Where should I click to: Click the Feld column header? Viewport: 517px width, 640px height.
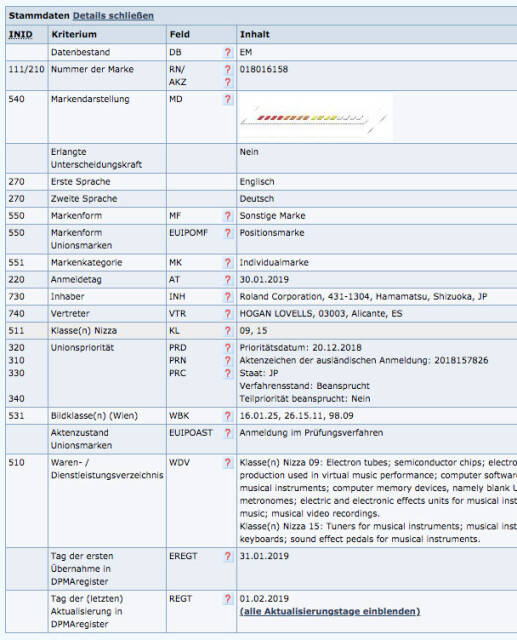[x=180, y=35]
